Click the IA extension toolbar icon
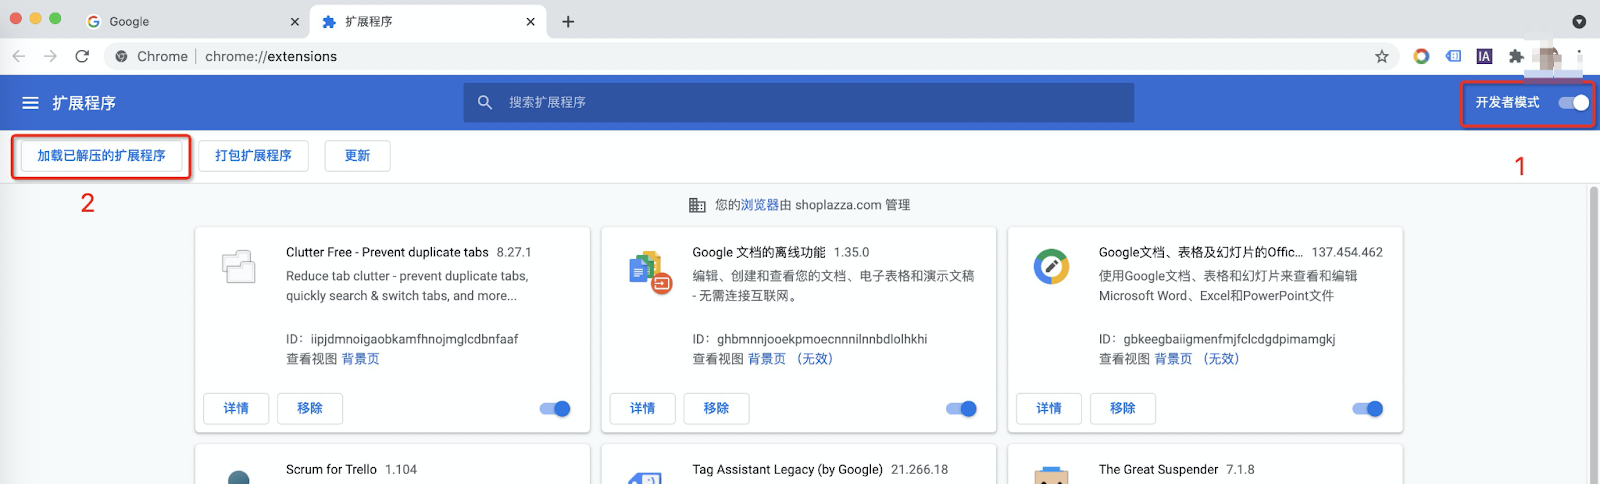This screenshot has height=484, width=1600. tap(1484, 56)
